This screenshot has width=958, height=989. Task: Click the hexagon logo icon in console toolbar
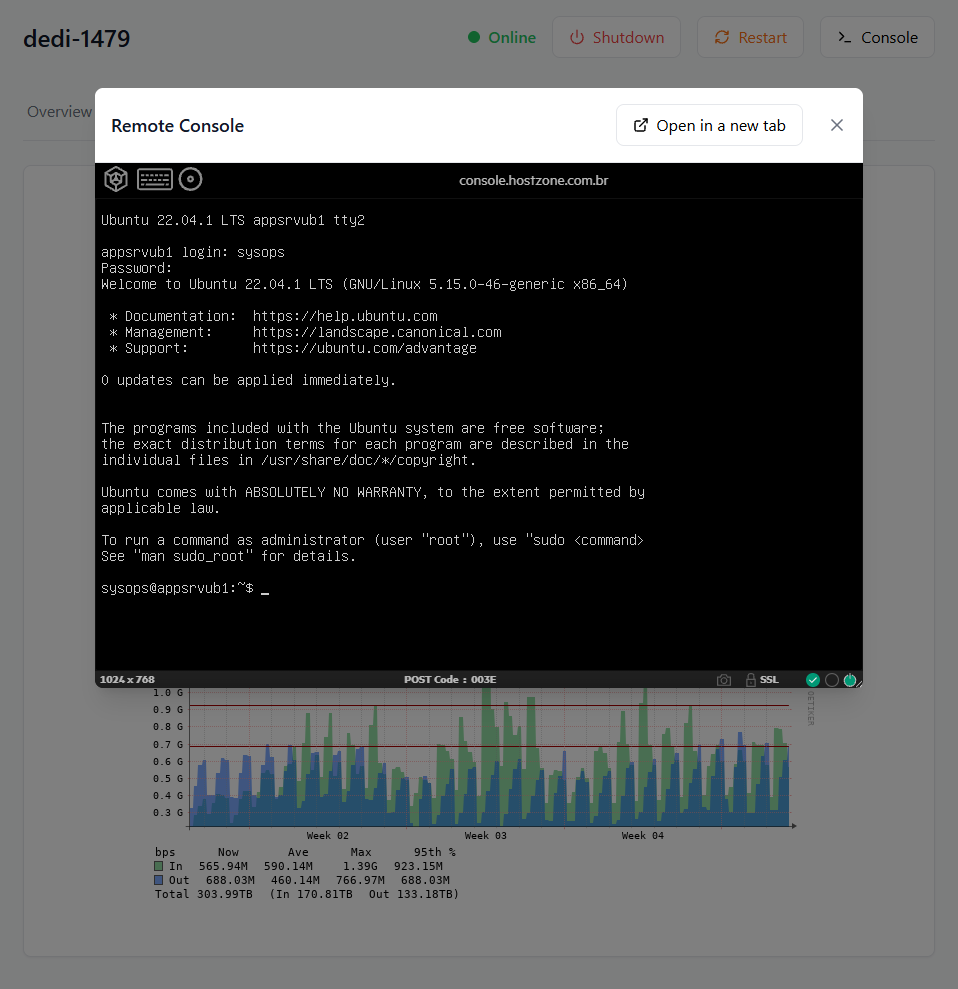117,180
